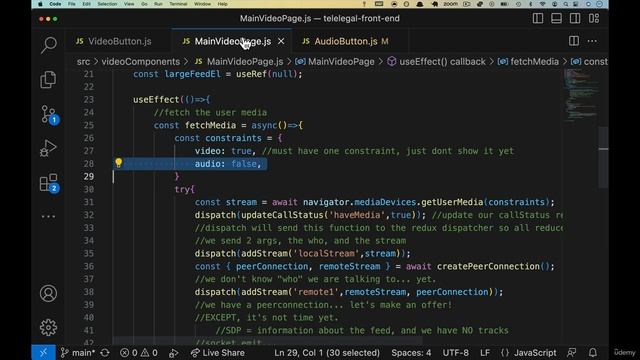Toggle secondary sidebar layout button
Image resolution: width=640 pixels, height=360 pixels.
coord(575,18)
